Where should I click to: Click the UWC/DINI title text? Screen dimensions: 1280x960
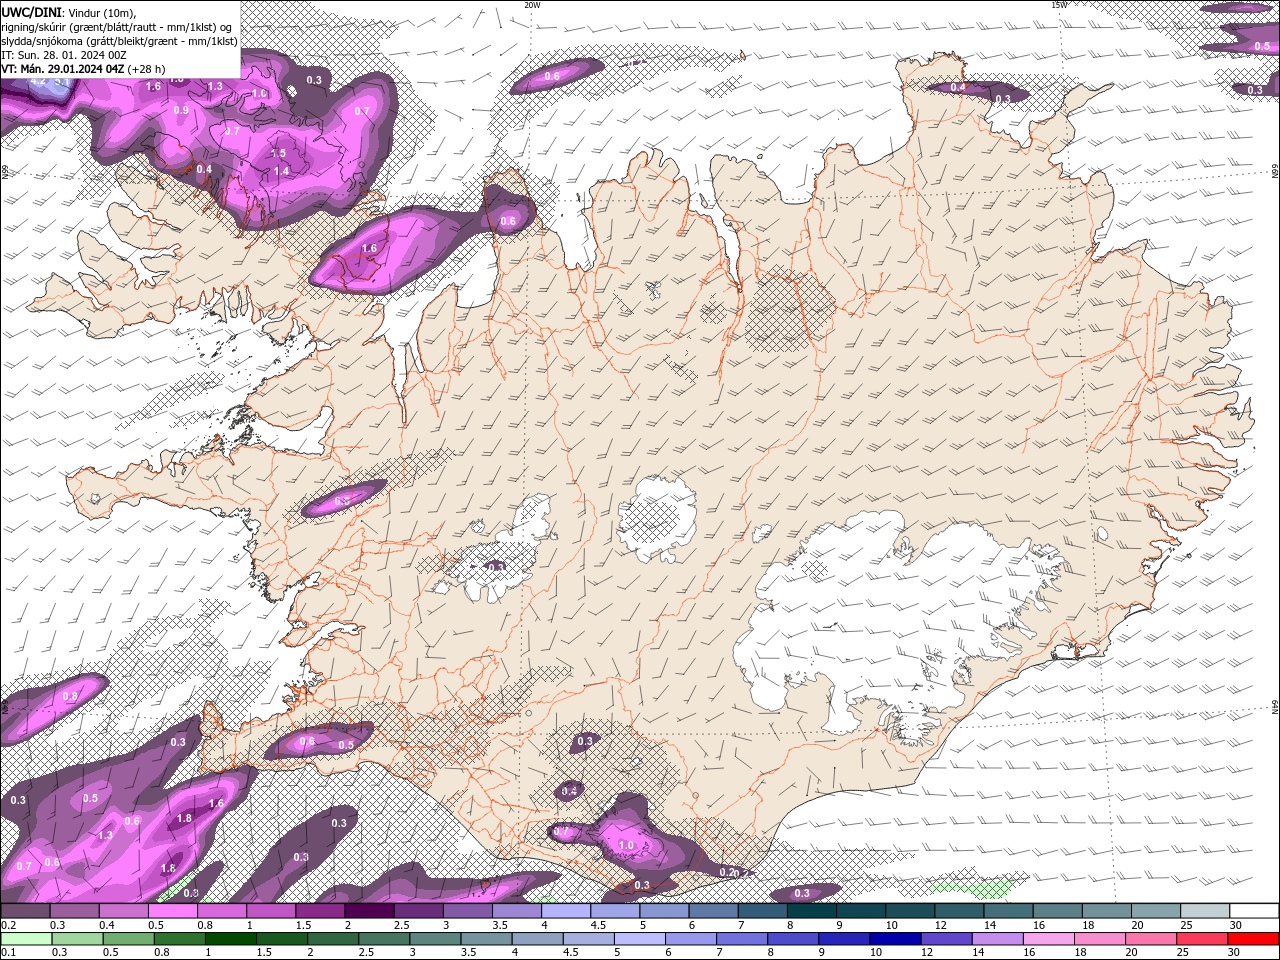tap(30, 12)
